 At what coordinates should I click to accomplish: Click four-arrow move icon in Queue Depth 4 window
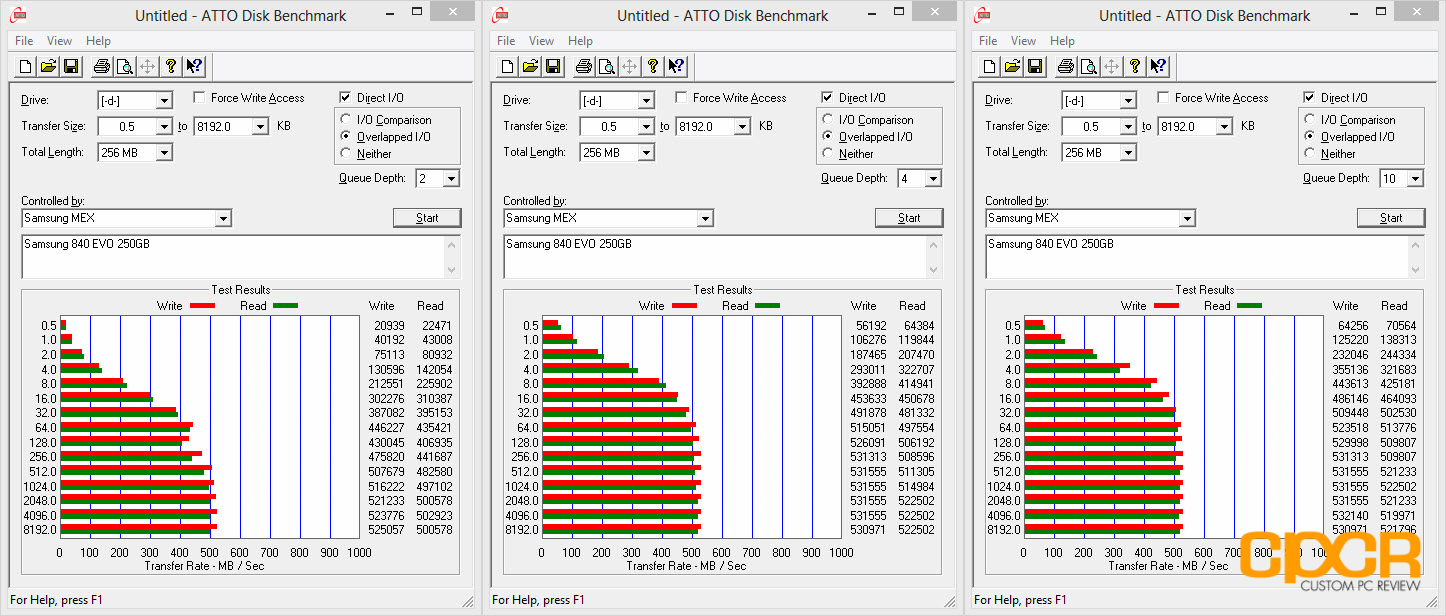point(629,67)
